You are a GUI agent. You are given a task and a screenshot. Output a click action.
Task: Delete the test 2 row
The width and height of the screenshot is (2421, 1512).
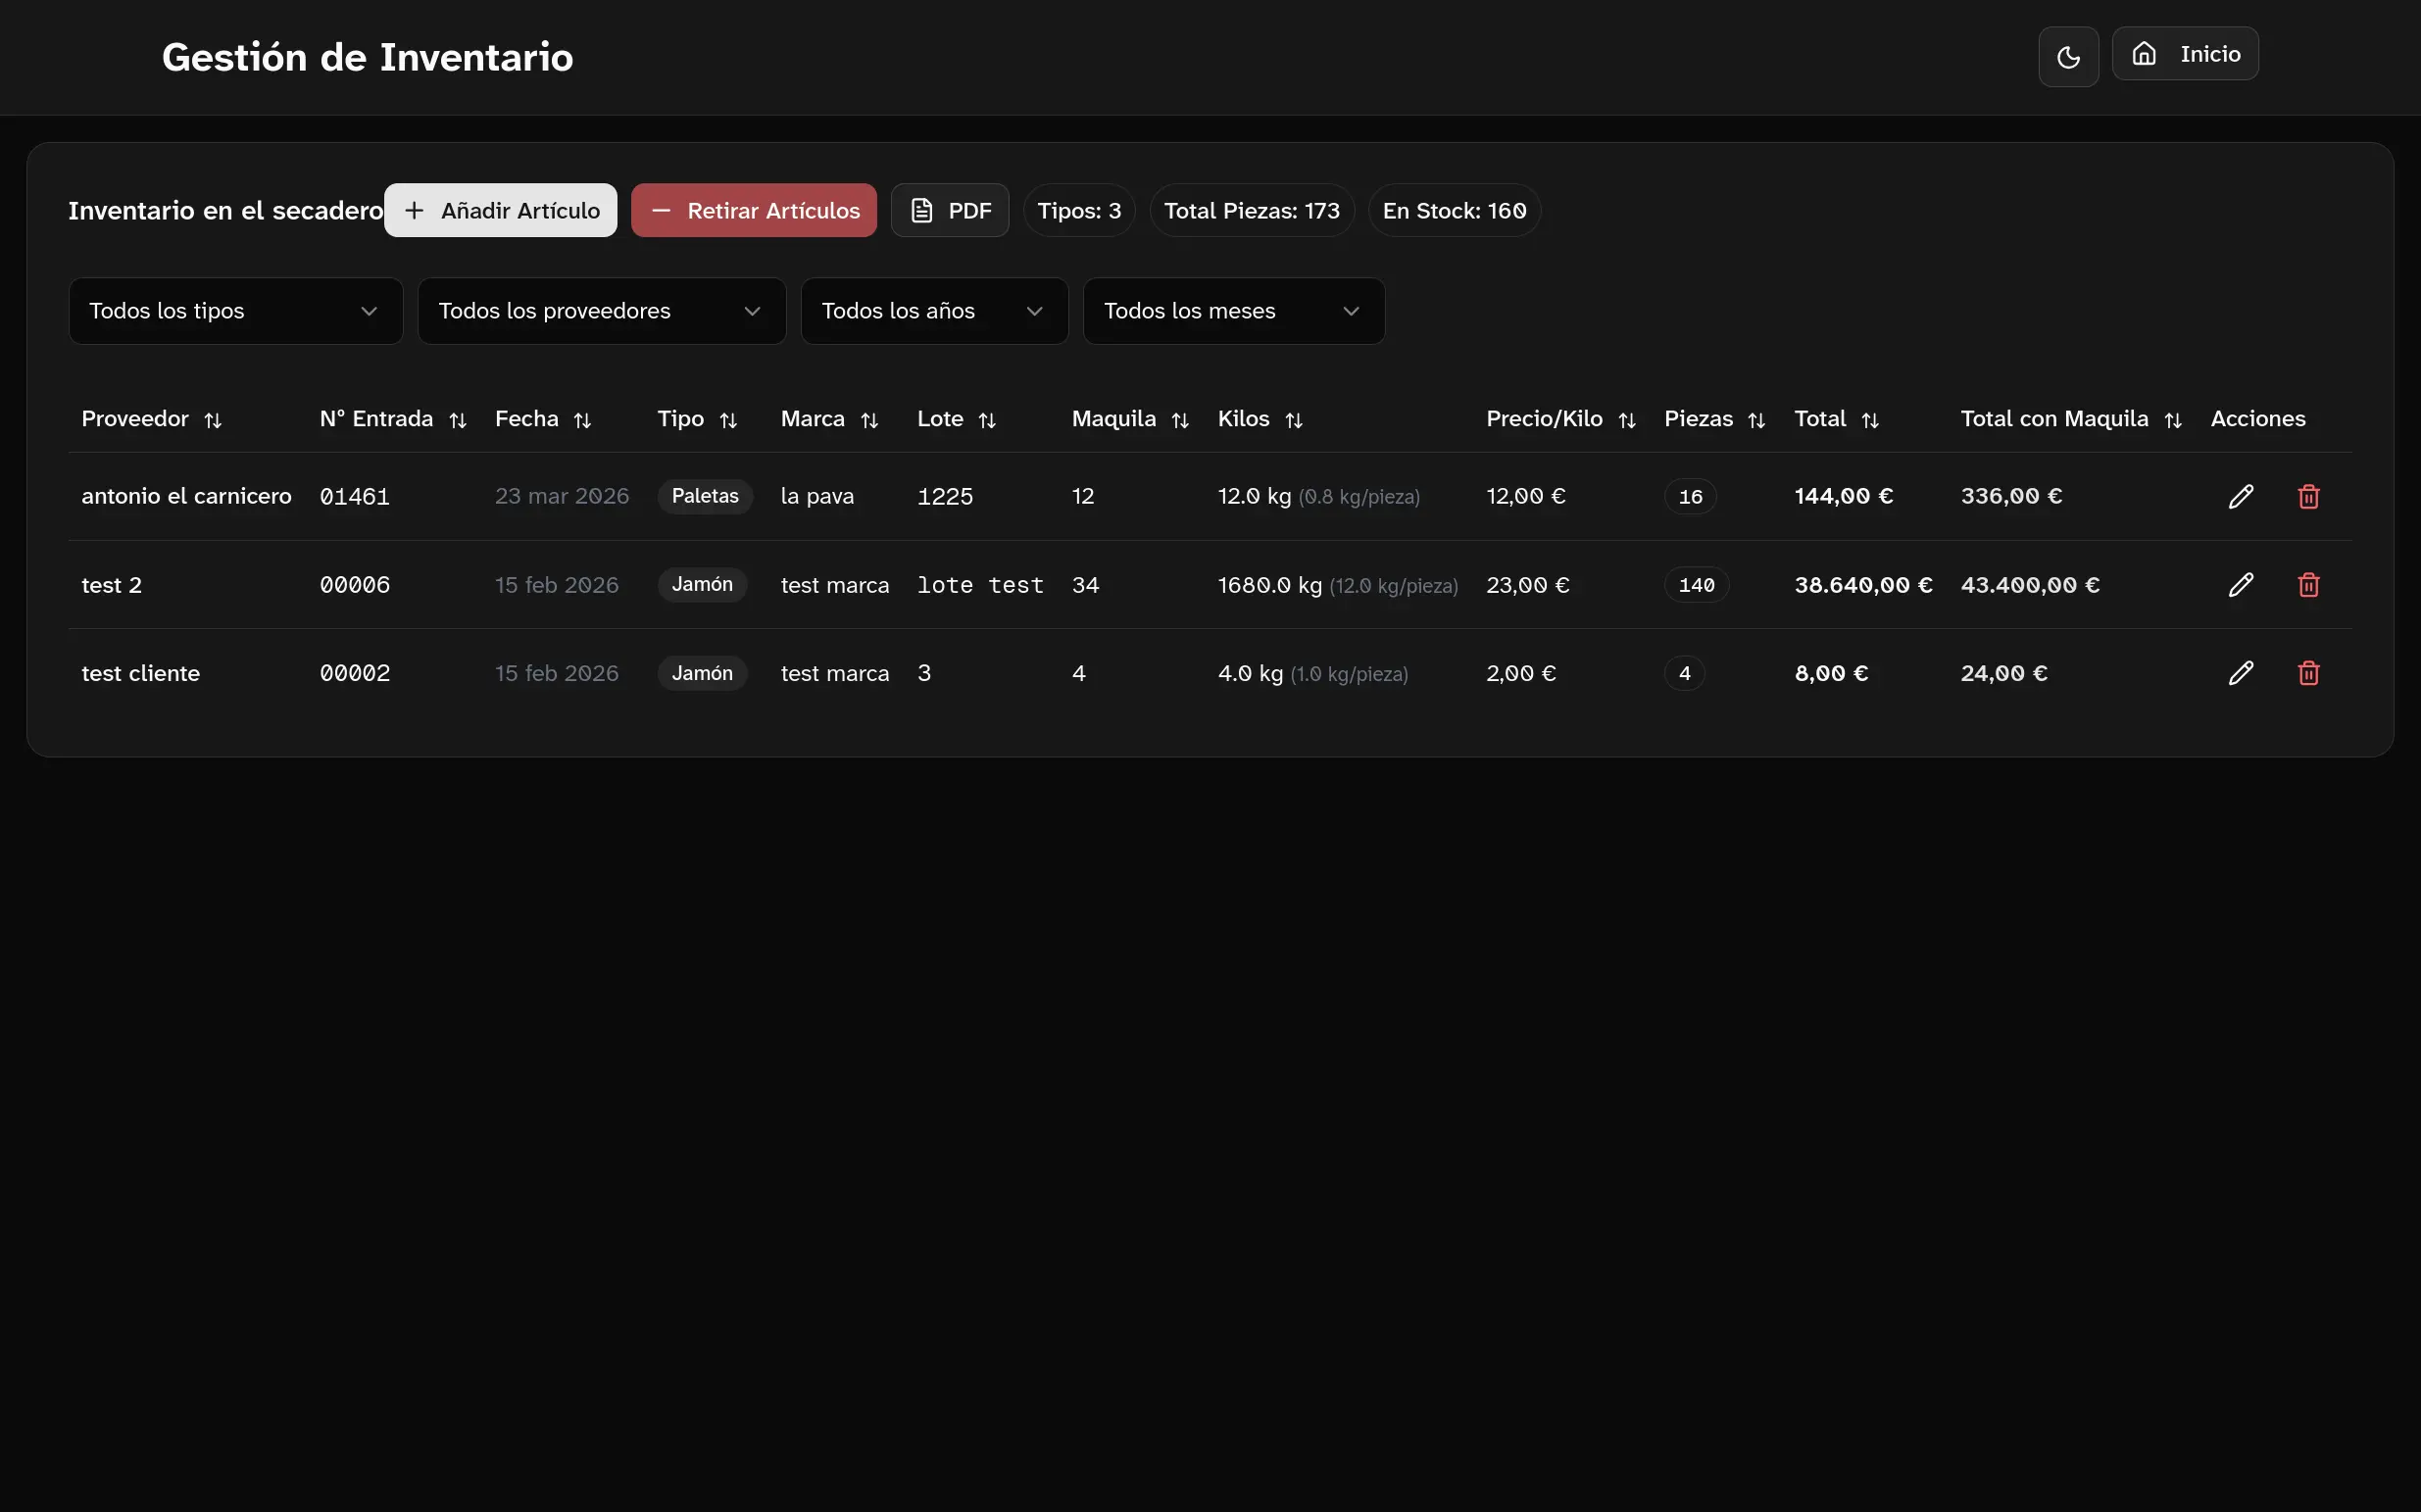tap(2308, 585)
